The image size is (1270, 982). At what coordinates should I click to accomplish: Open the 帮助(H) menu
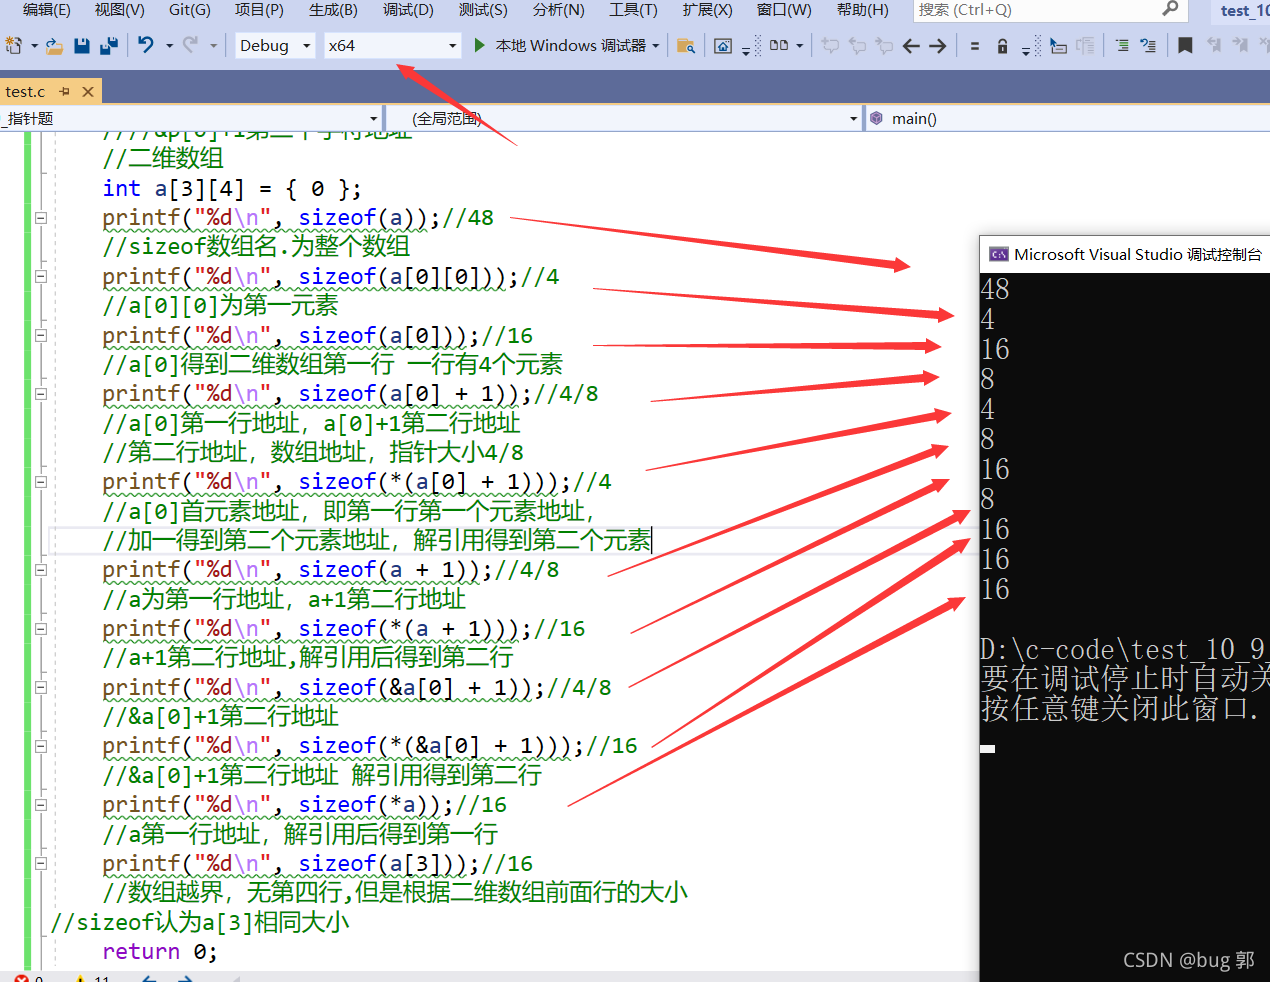click(862, 10)
